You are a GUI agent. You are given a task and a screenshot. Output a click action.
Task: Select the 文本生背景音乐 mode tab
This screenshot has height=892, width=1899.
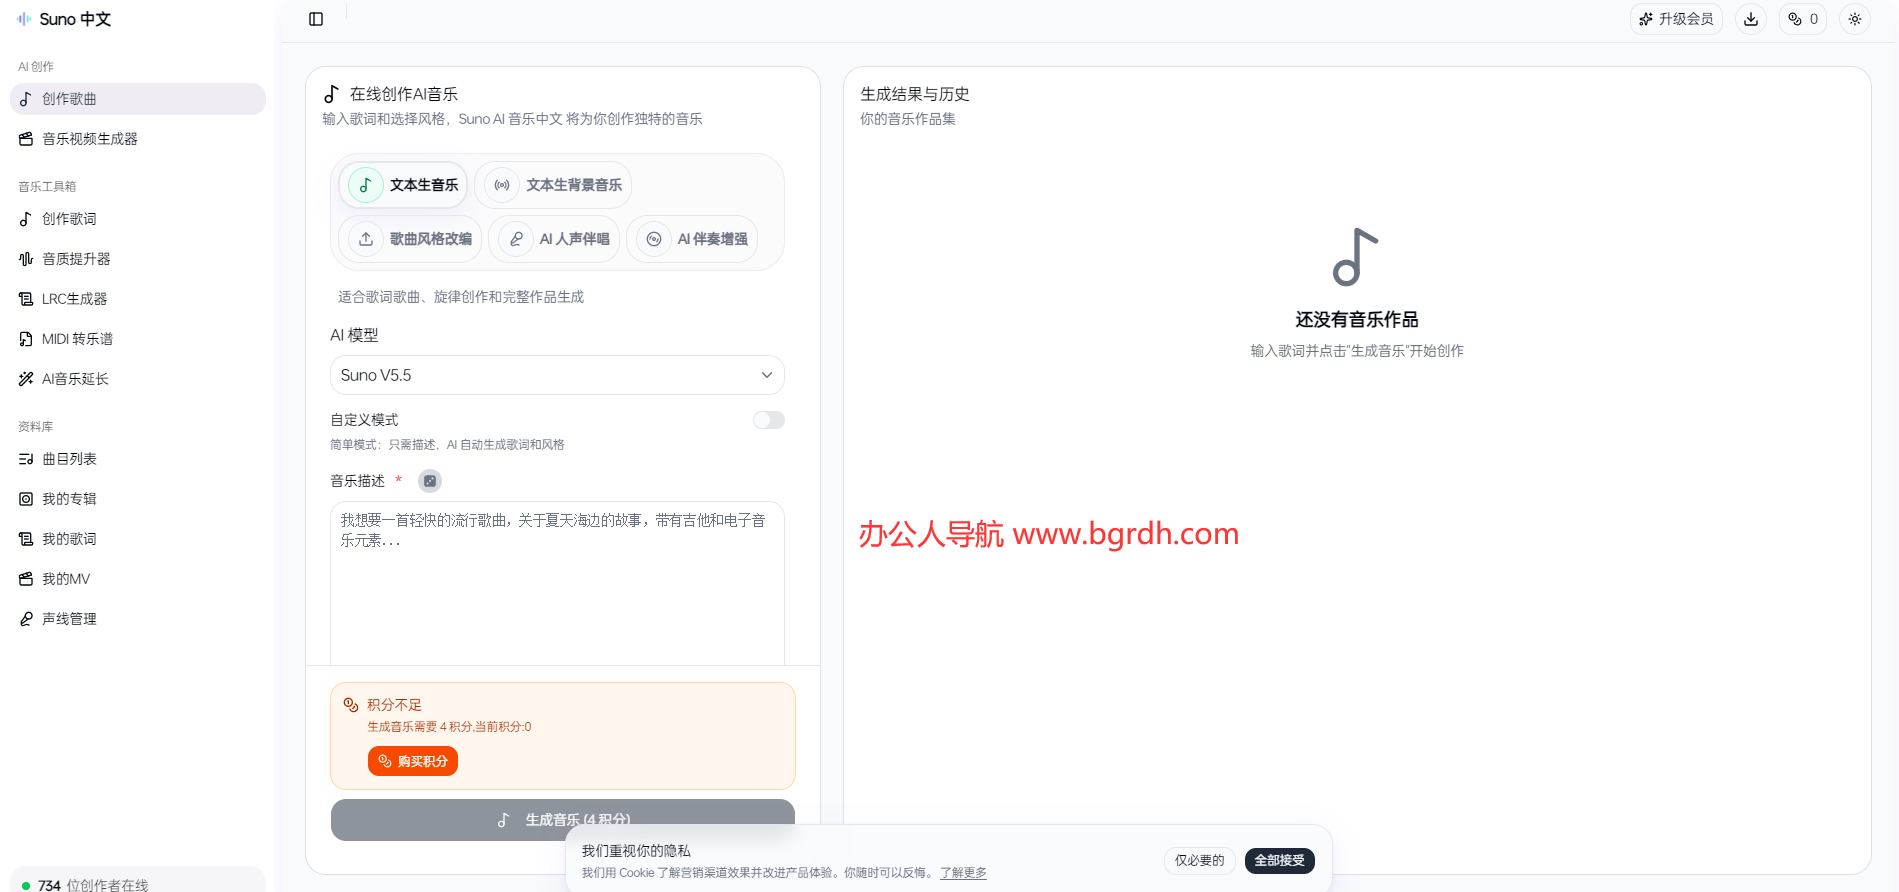click(553, 185)
